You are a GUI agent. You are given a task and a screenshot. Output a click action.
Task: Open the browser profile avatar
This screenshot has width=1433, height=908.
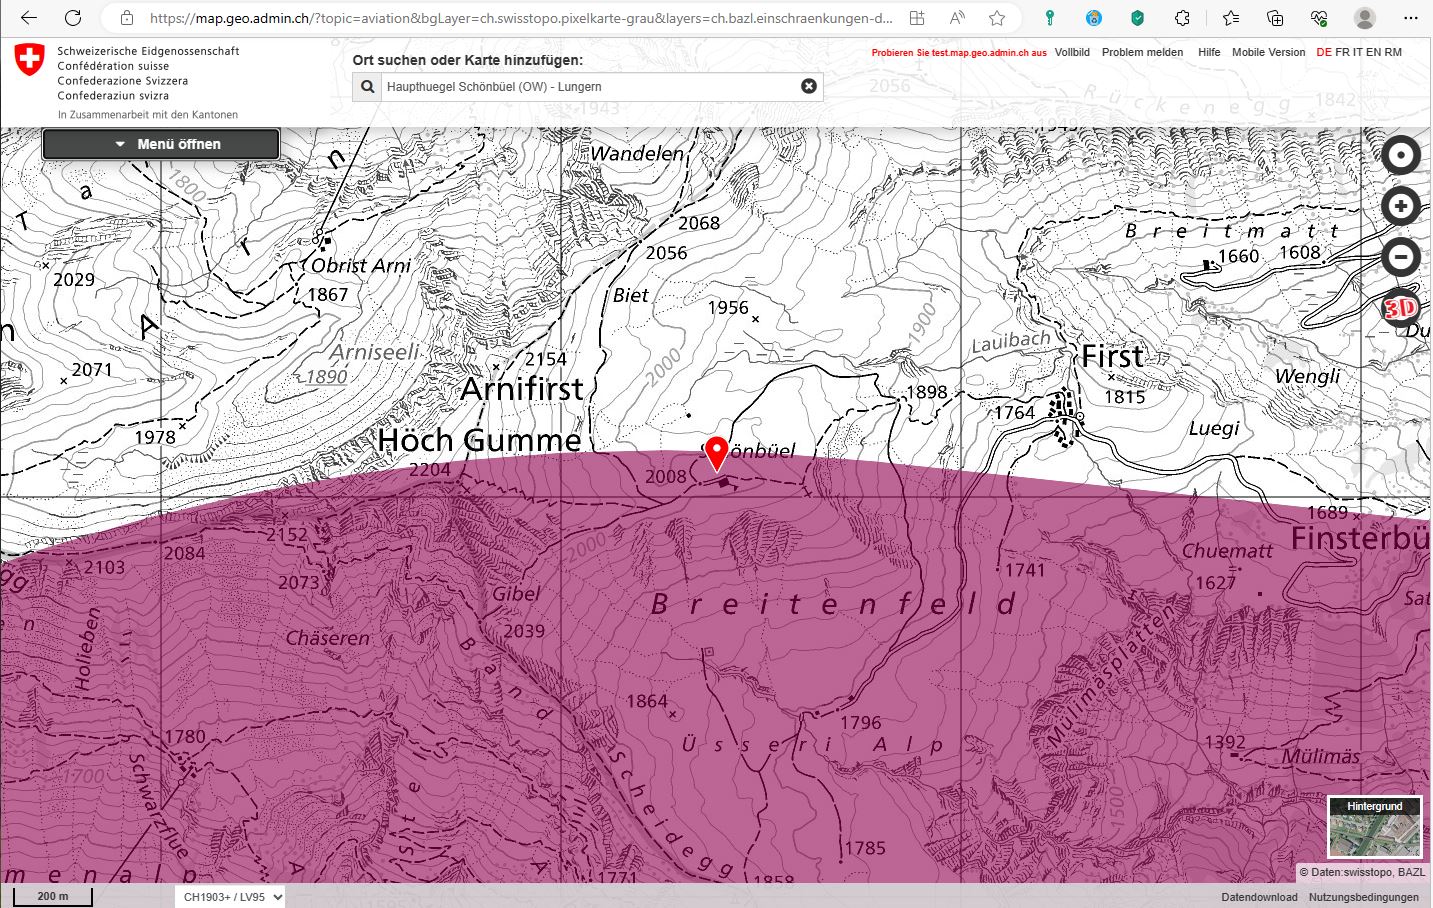1364,18
